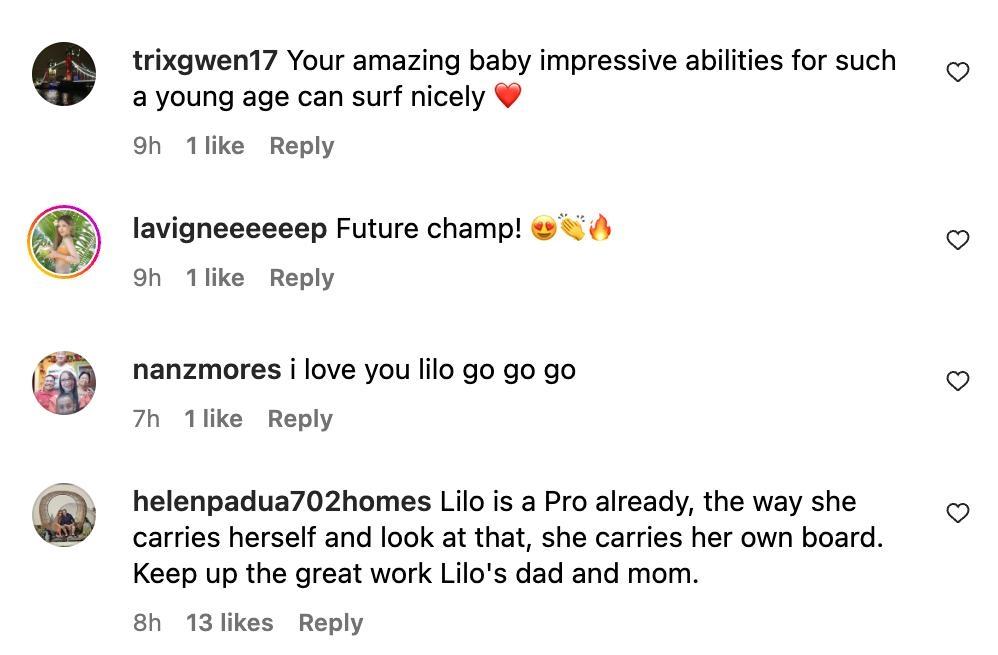This screenshot has width=998, height=655.
Task: View lavigneeeeep's profile avatar
Action: coord(64,242)
